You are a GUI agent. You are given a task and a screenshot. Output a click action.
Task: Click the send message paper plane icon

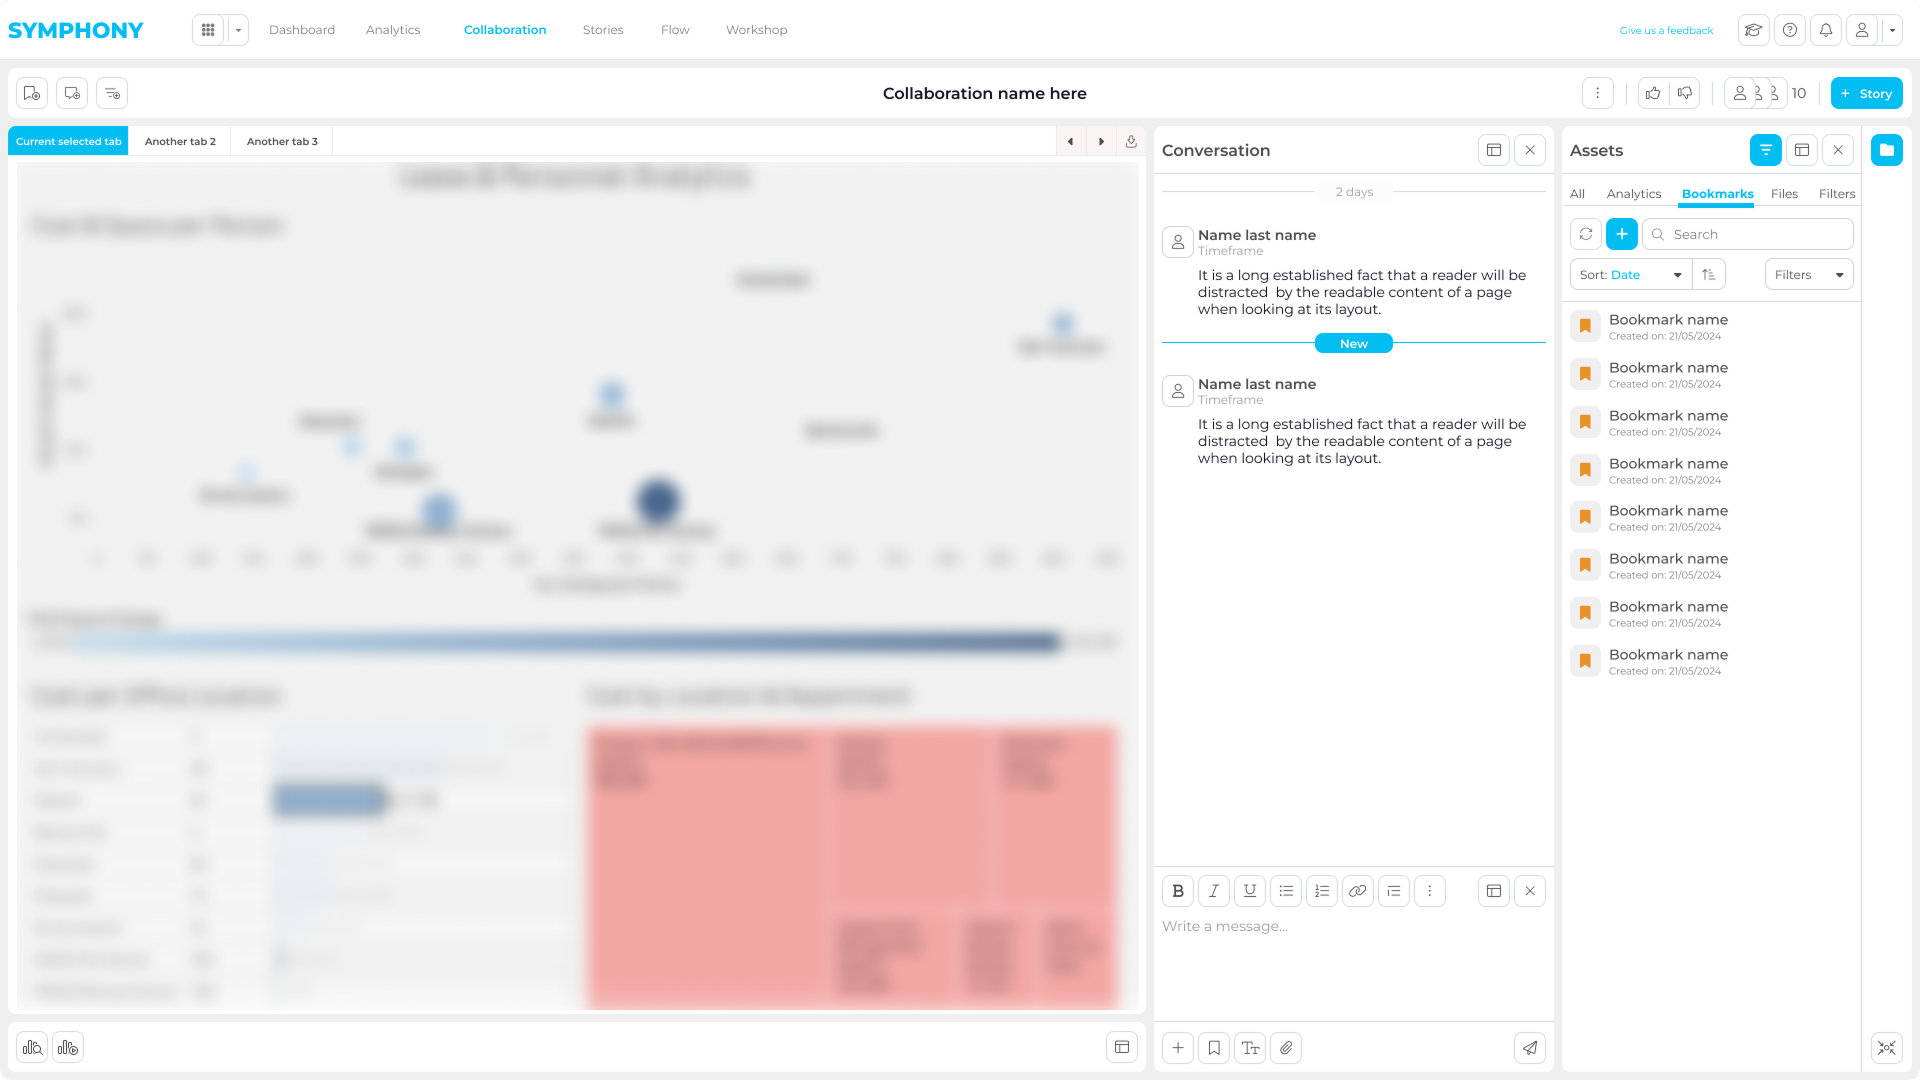[1530, 1048]
